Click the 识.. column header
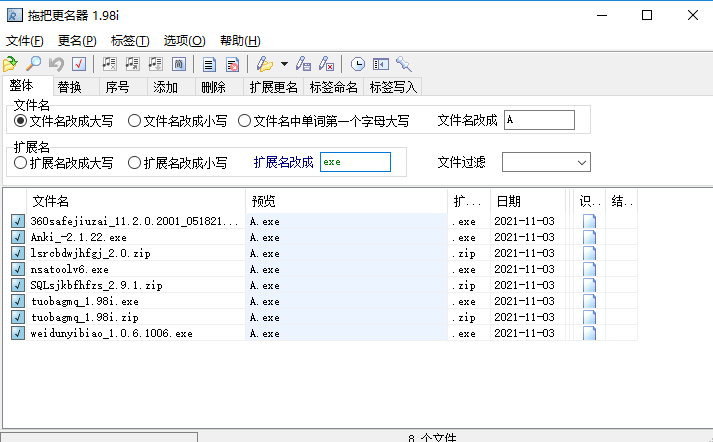This screenshot has height=442, width=713. [x=590, y=201]
